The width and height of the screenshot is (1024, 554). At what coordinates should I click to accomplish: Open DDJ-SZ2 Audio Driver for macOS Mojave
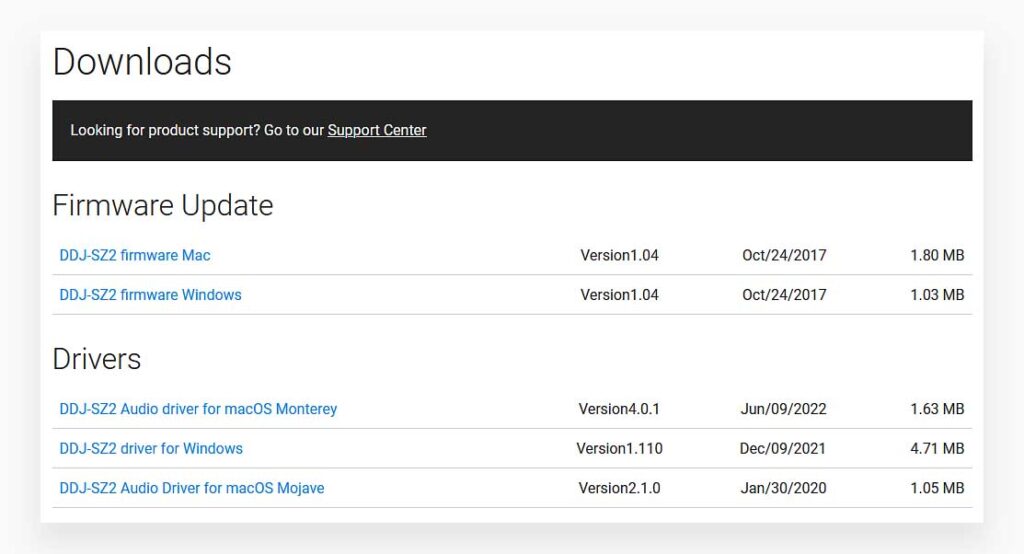click(191, 488)
